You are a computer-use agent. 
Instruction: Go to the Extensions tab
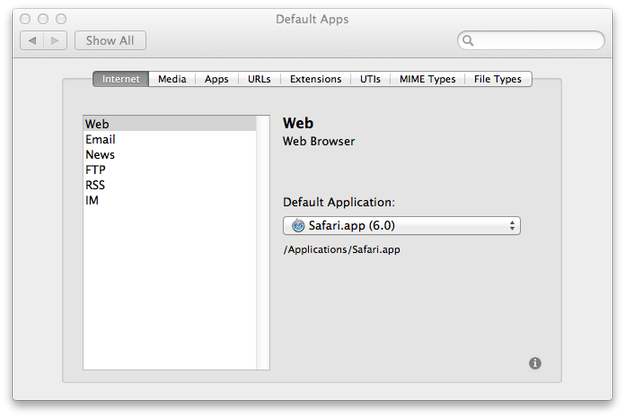tap(316, 79)
